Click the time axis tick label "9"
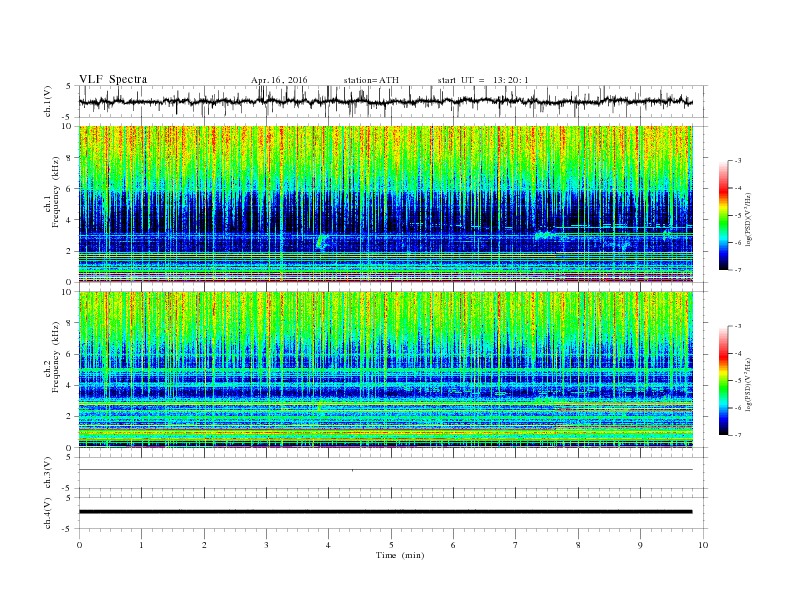The height and width of the screenshot is (612, 792). pos(640,545)
